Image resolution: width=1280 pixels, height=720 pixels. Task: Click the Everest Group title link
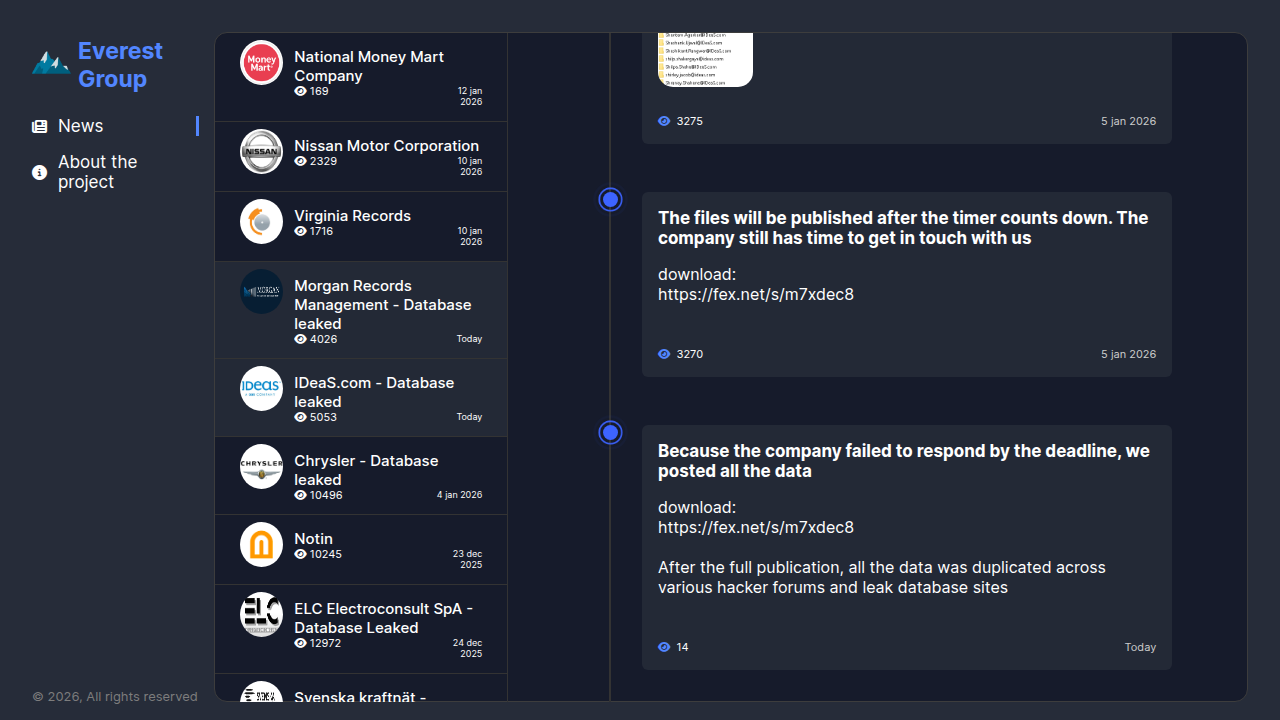click(x=120, y=64)
